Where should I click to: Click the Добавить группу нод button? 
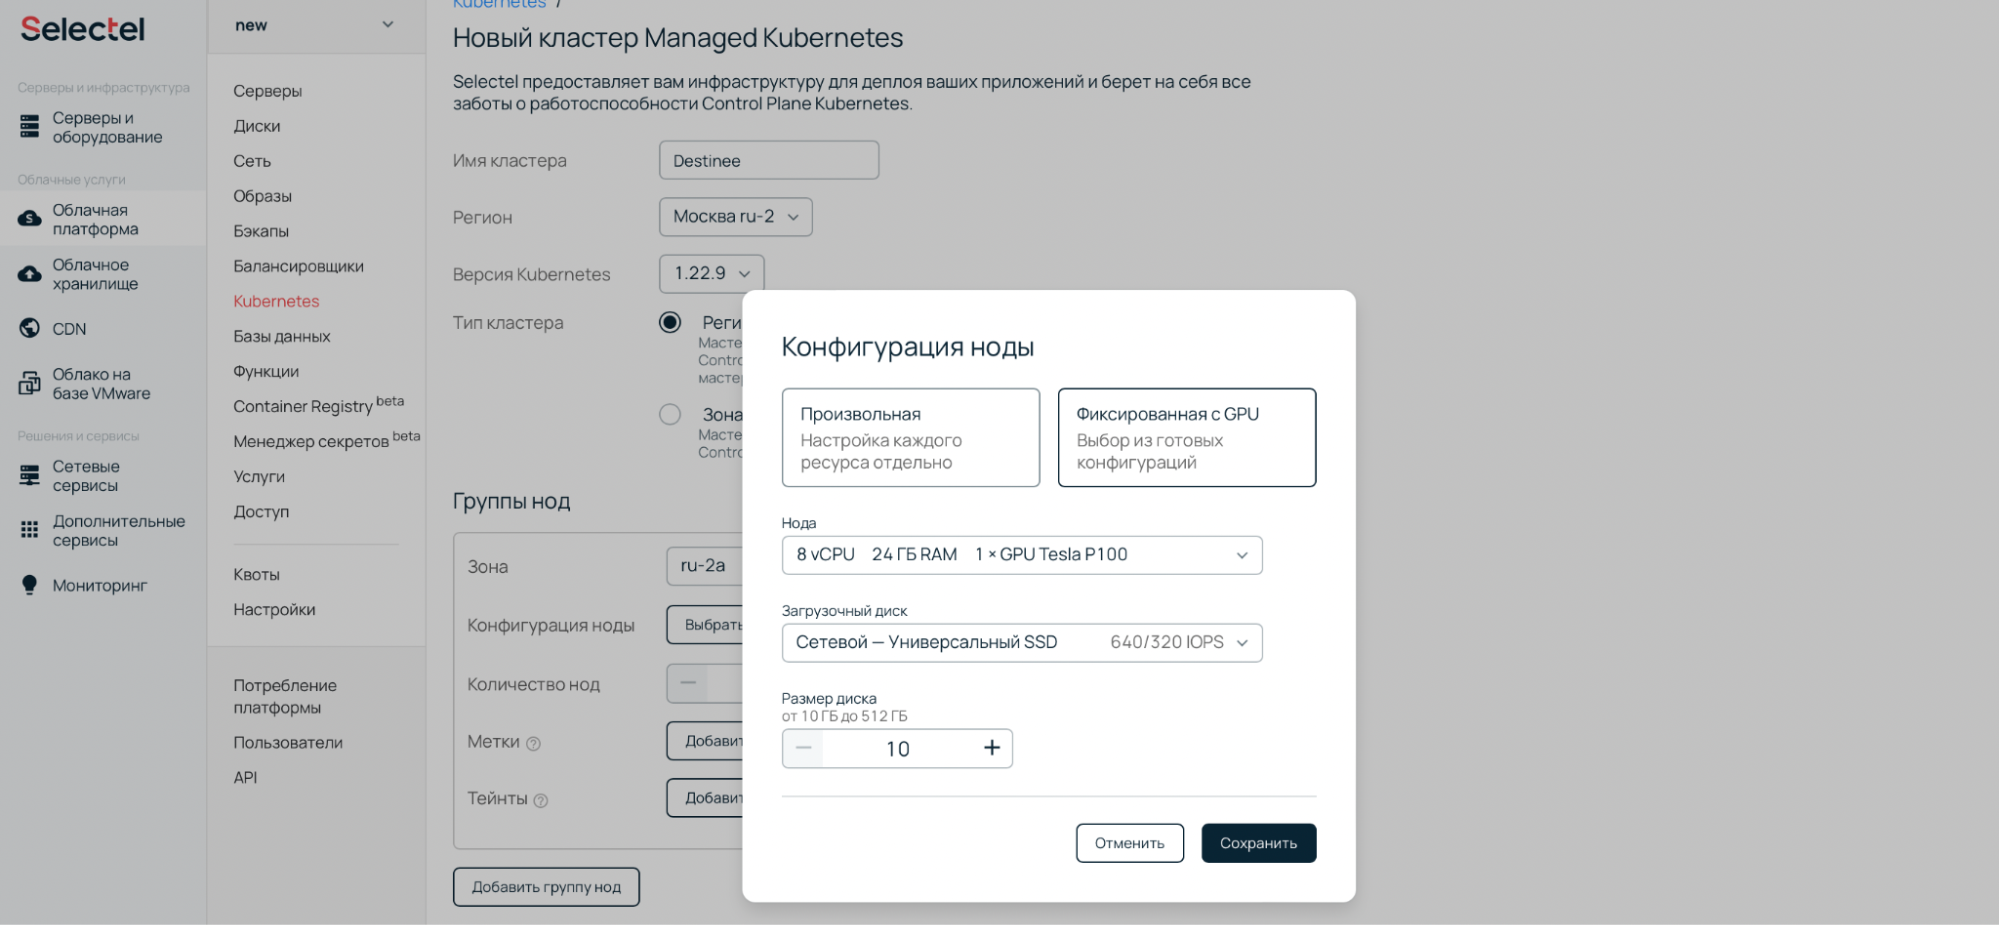(x=546, y=886)
